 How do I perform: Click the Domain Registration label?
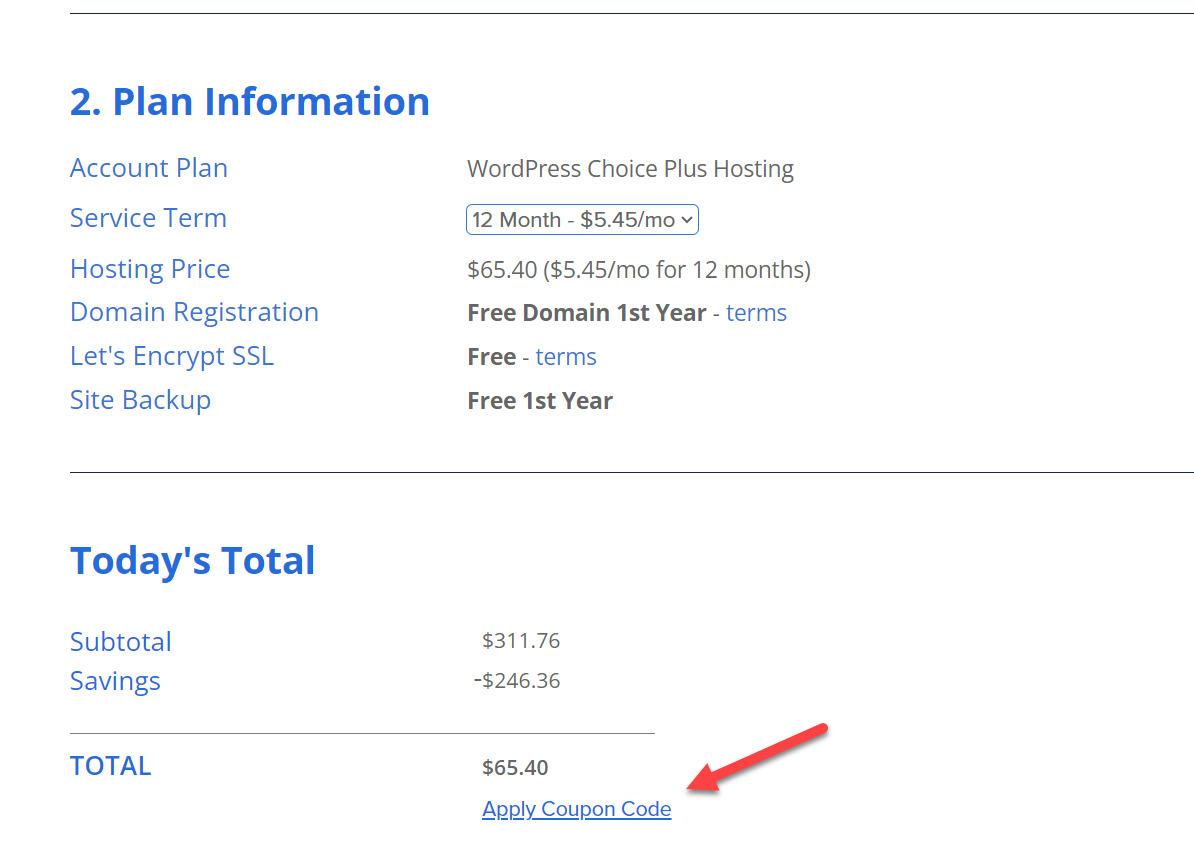pyautogui.click(x=194, y=312)
